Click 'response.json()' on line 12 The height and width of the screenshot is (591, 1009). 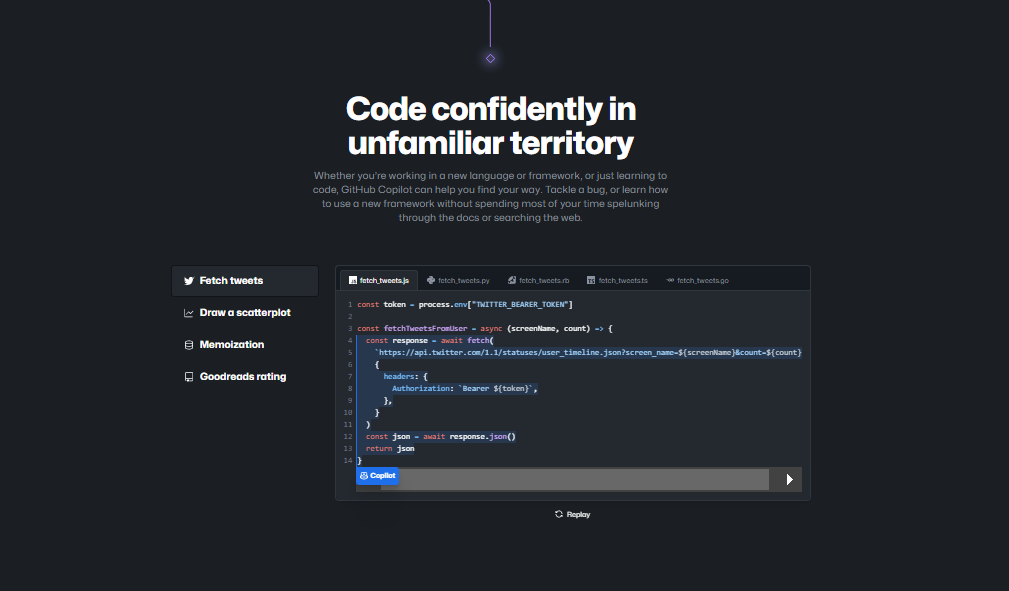tap(483, 436)
